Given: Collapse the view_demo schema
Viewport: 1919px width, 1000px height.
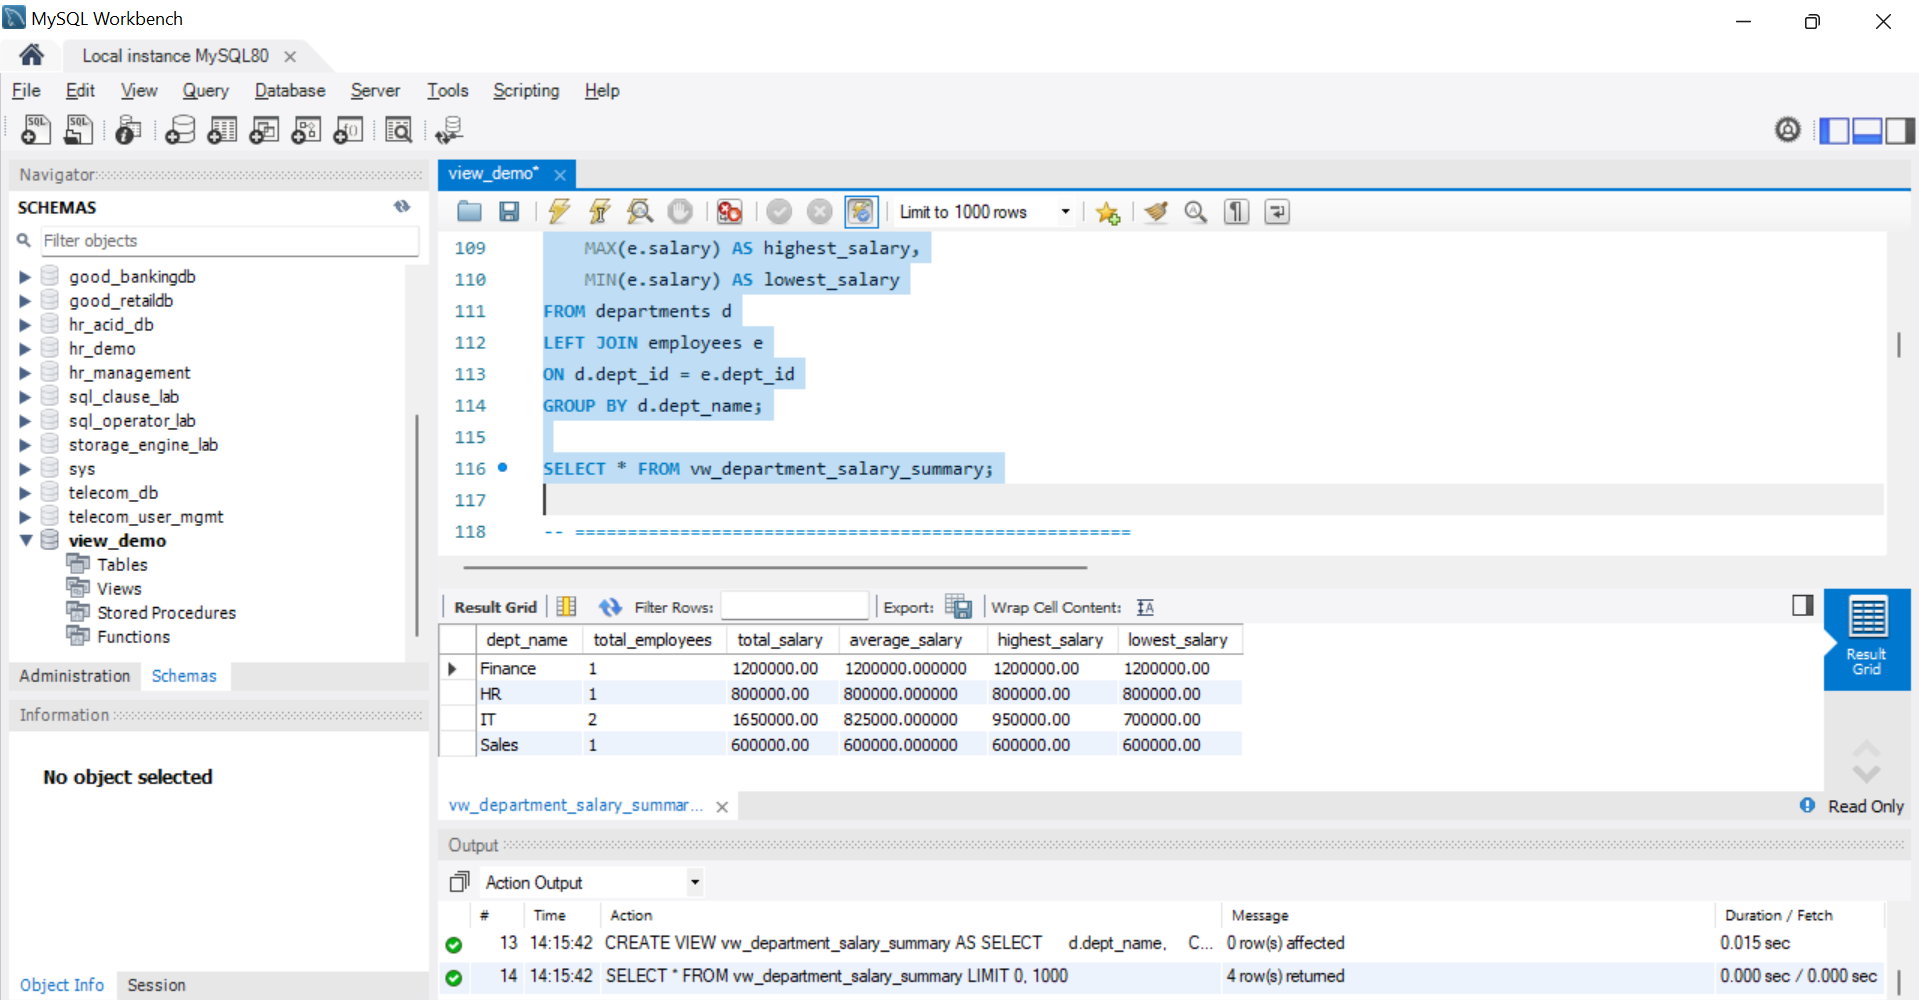Looking at the screenshot, I should pos(25,540).
